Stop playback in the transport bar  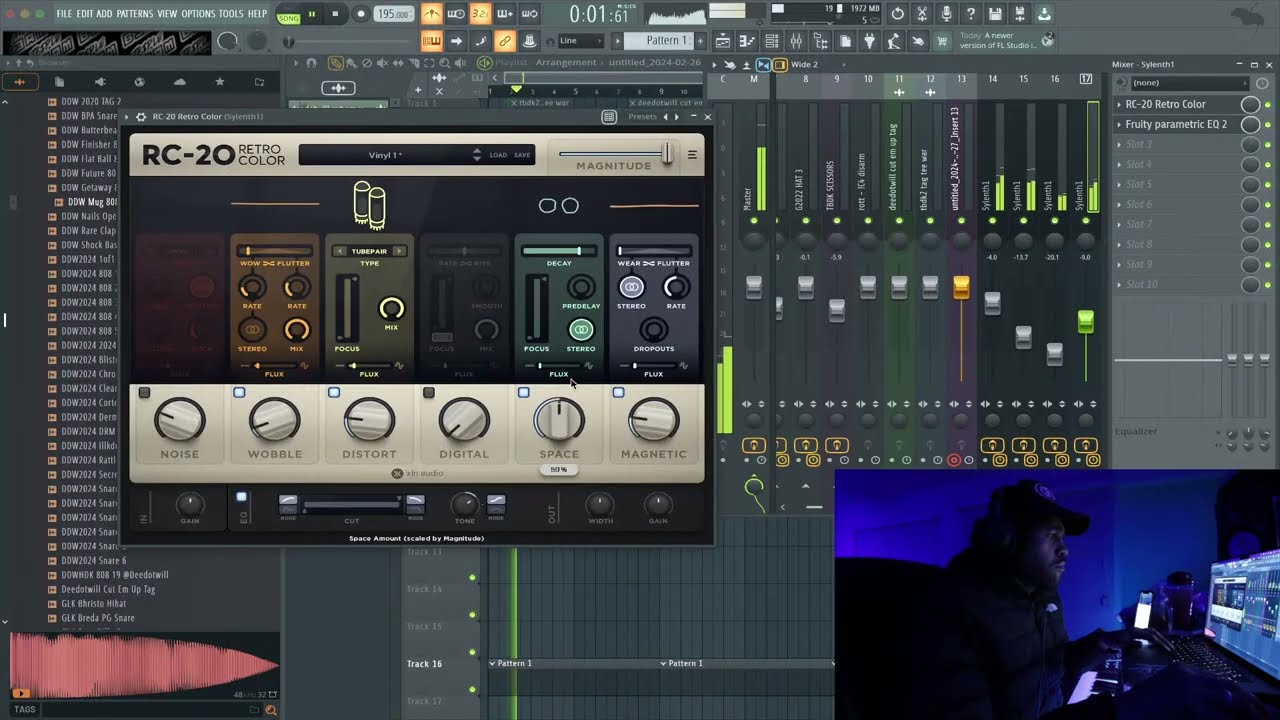coord(335,14)
